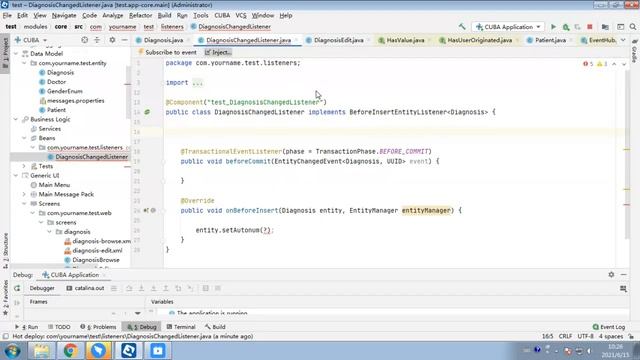Click error count indicator in editor corner
Viewport: 640px width, 360px height.
pos(588,64)
